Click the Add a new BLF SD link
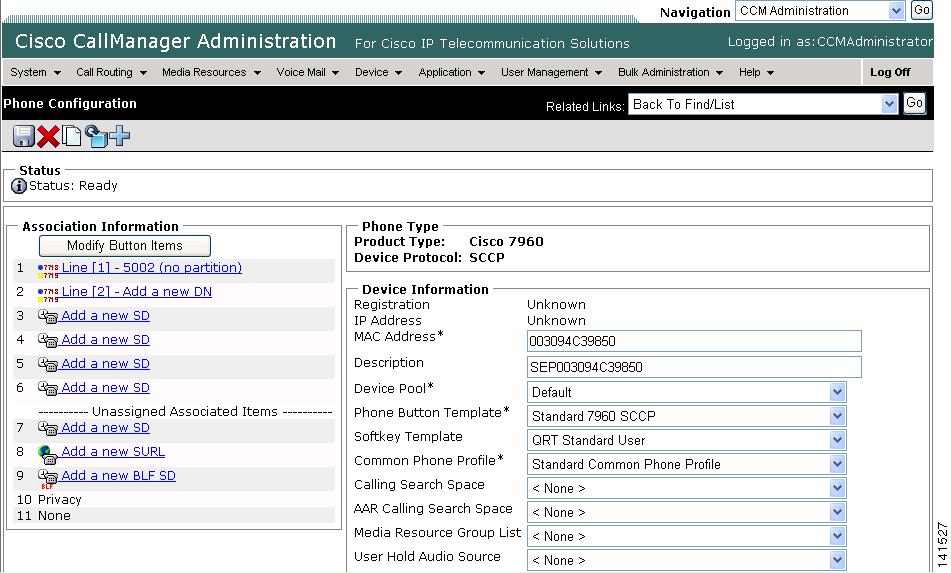The image size is (951, 573). tap(119, 475)
